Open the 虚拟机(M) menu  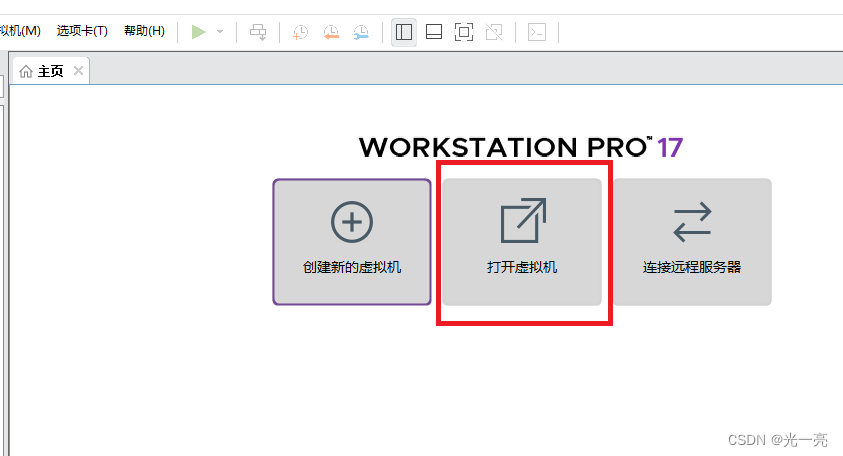pos(20,31)
